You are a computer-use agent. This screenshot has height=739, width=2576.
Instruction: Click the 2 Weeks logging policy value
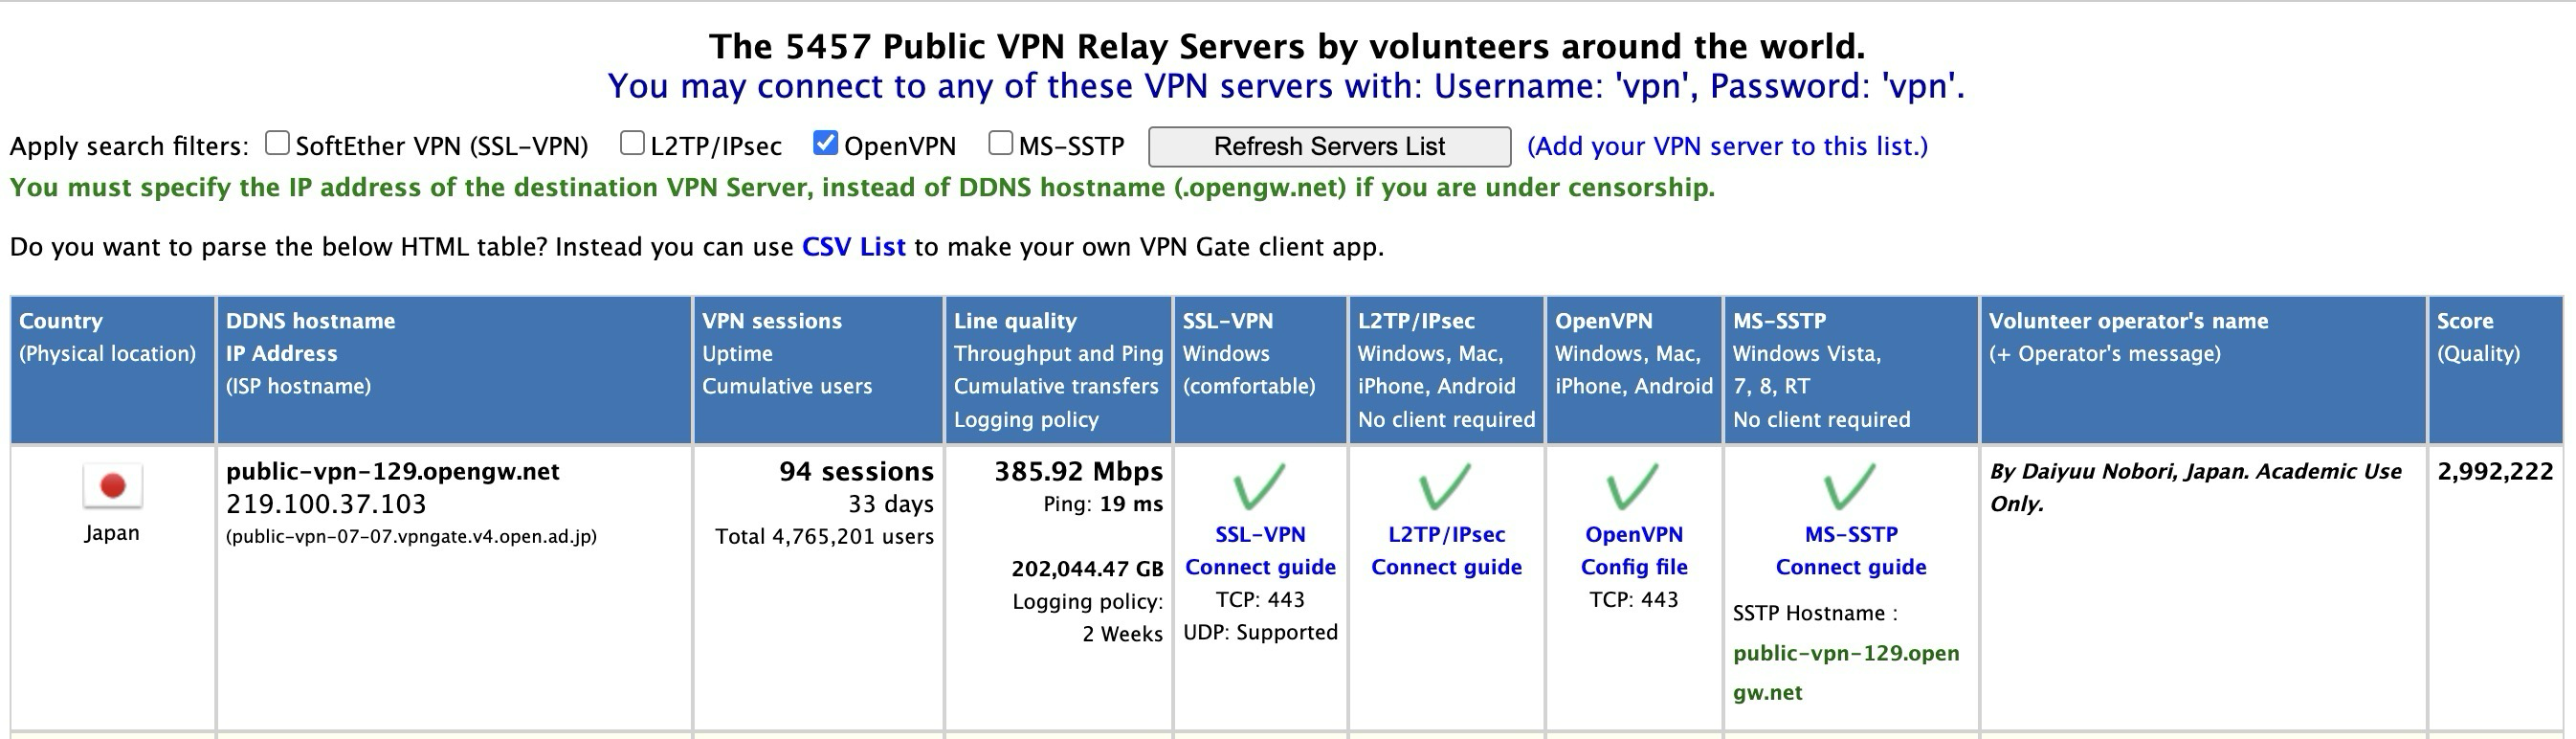point(1122,634)
